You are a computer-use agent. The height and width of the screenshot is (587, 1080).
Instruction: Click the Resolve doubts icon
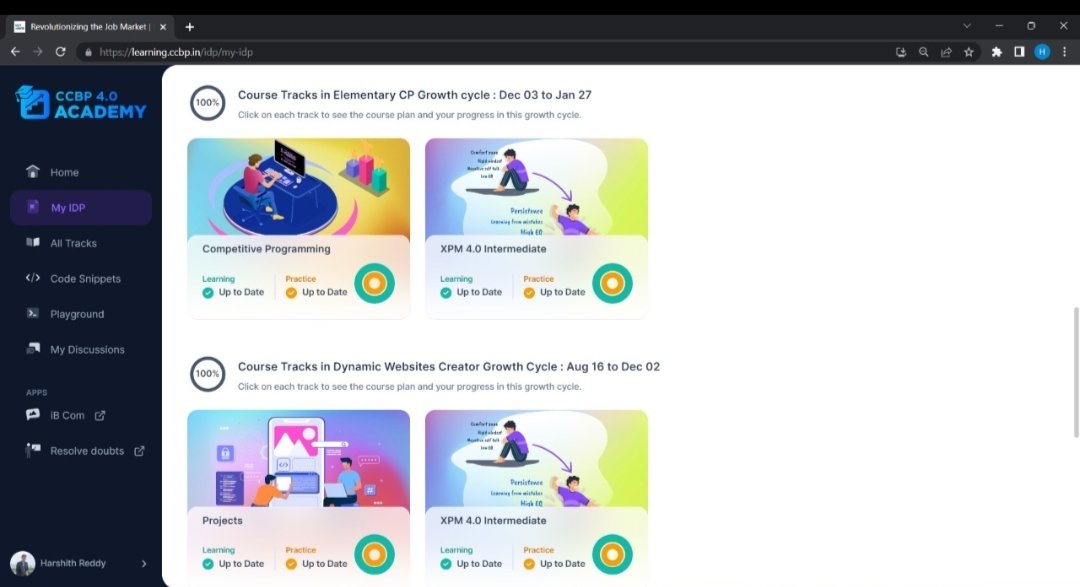click(x=32, y=451)
